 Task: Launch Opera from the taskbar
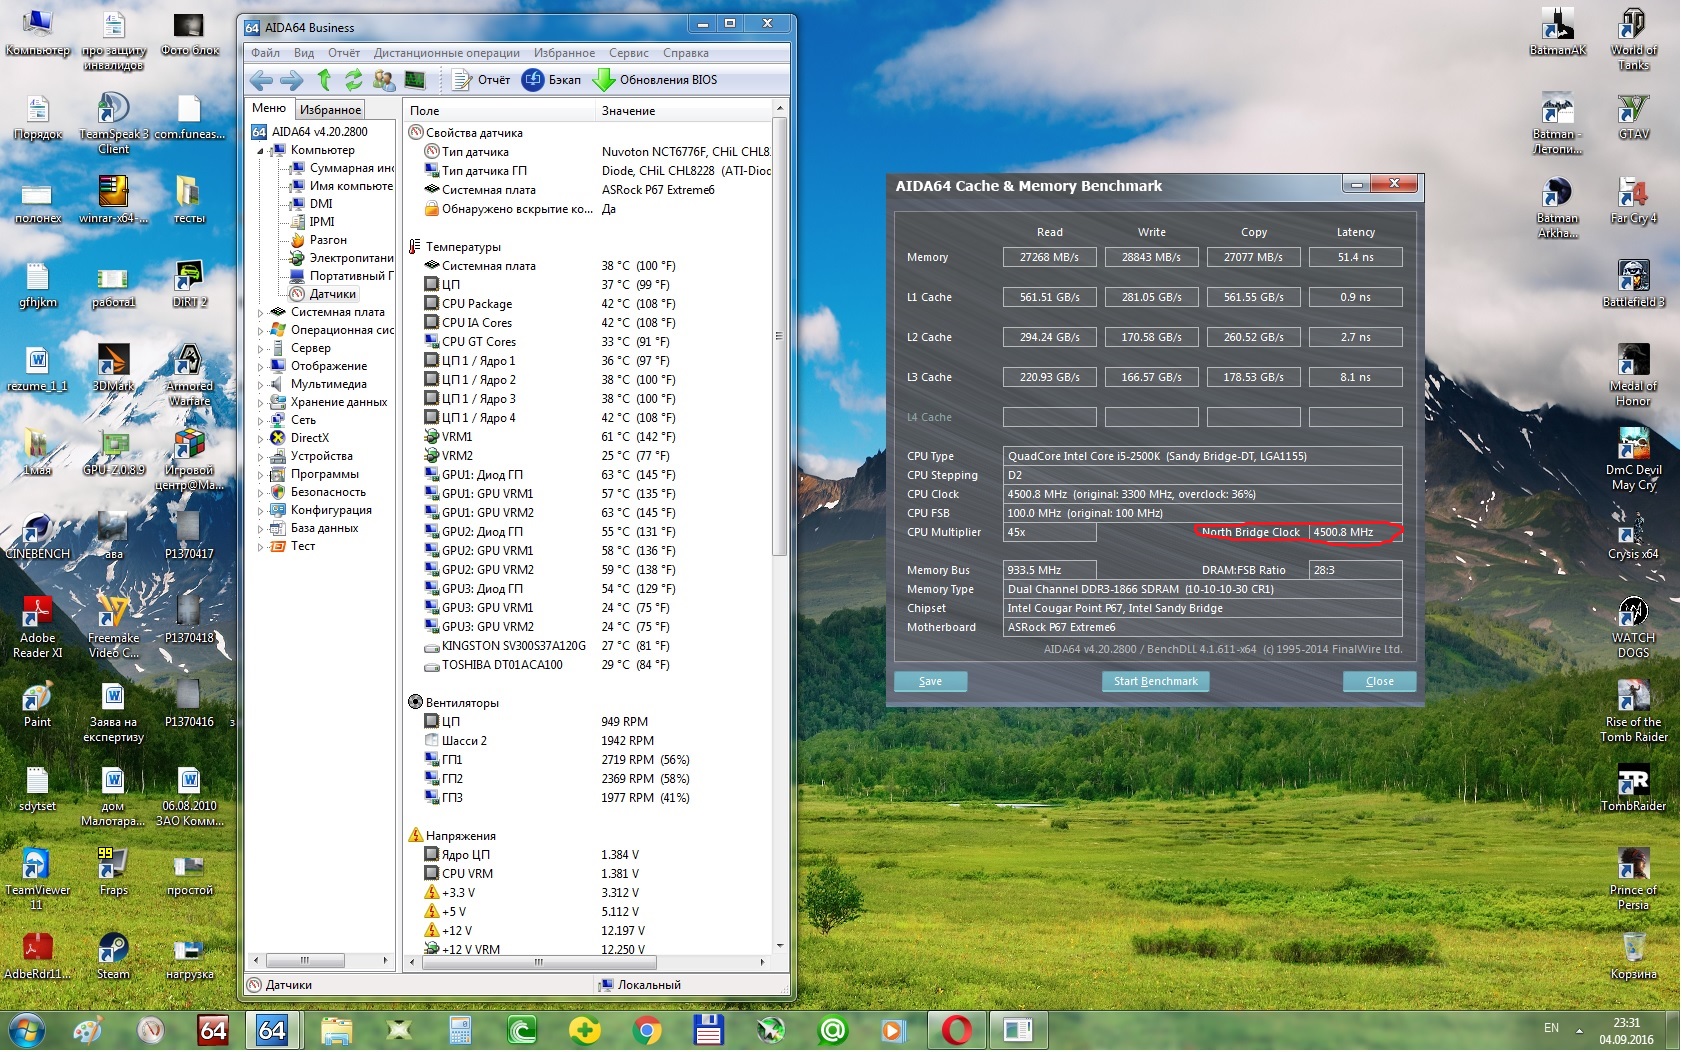click(957, 1030)
